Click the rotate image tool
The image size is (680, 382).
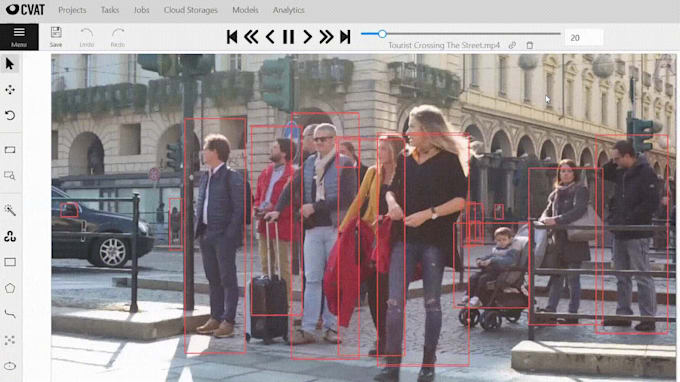tap(10, 115)
